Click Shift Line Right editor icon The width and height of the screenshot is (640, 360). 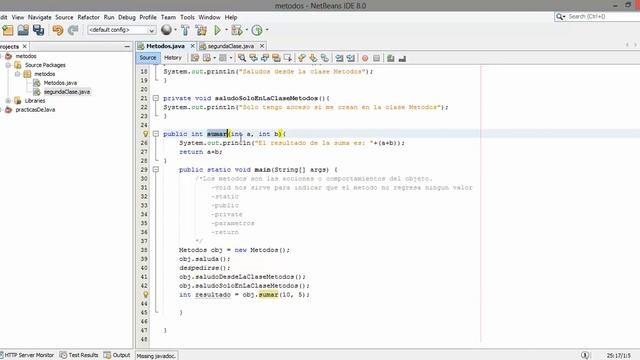(351, 58)
